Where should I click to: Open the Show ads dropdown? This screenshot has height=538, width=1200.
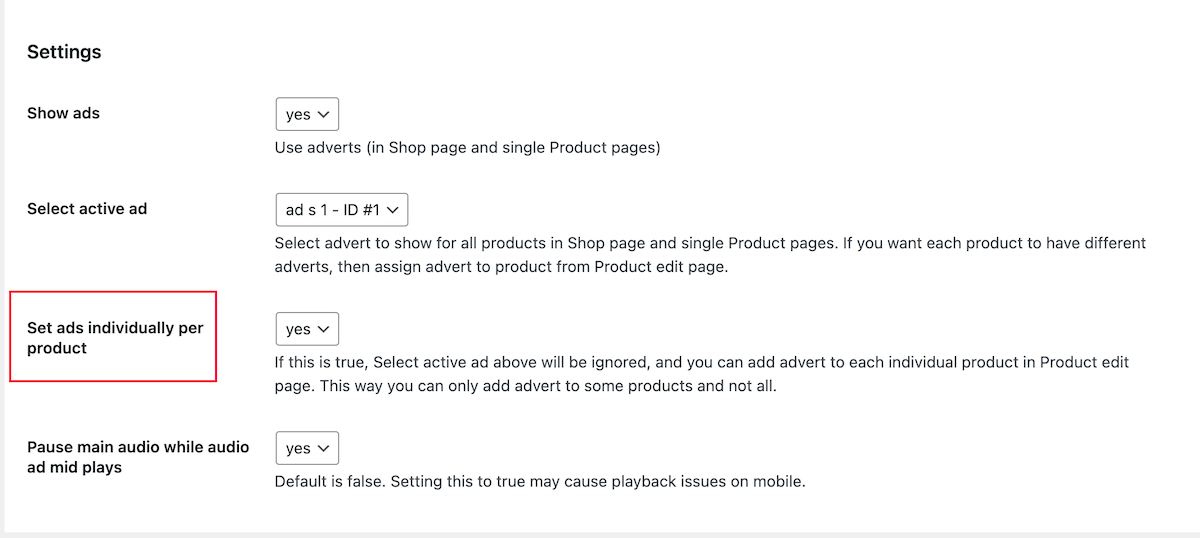pos(307,114)
